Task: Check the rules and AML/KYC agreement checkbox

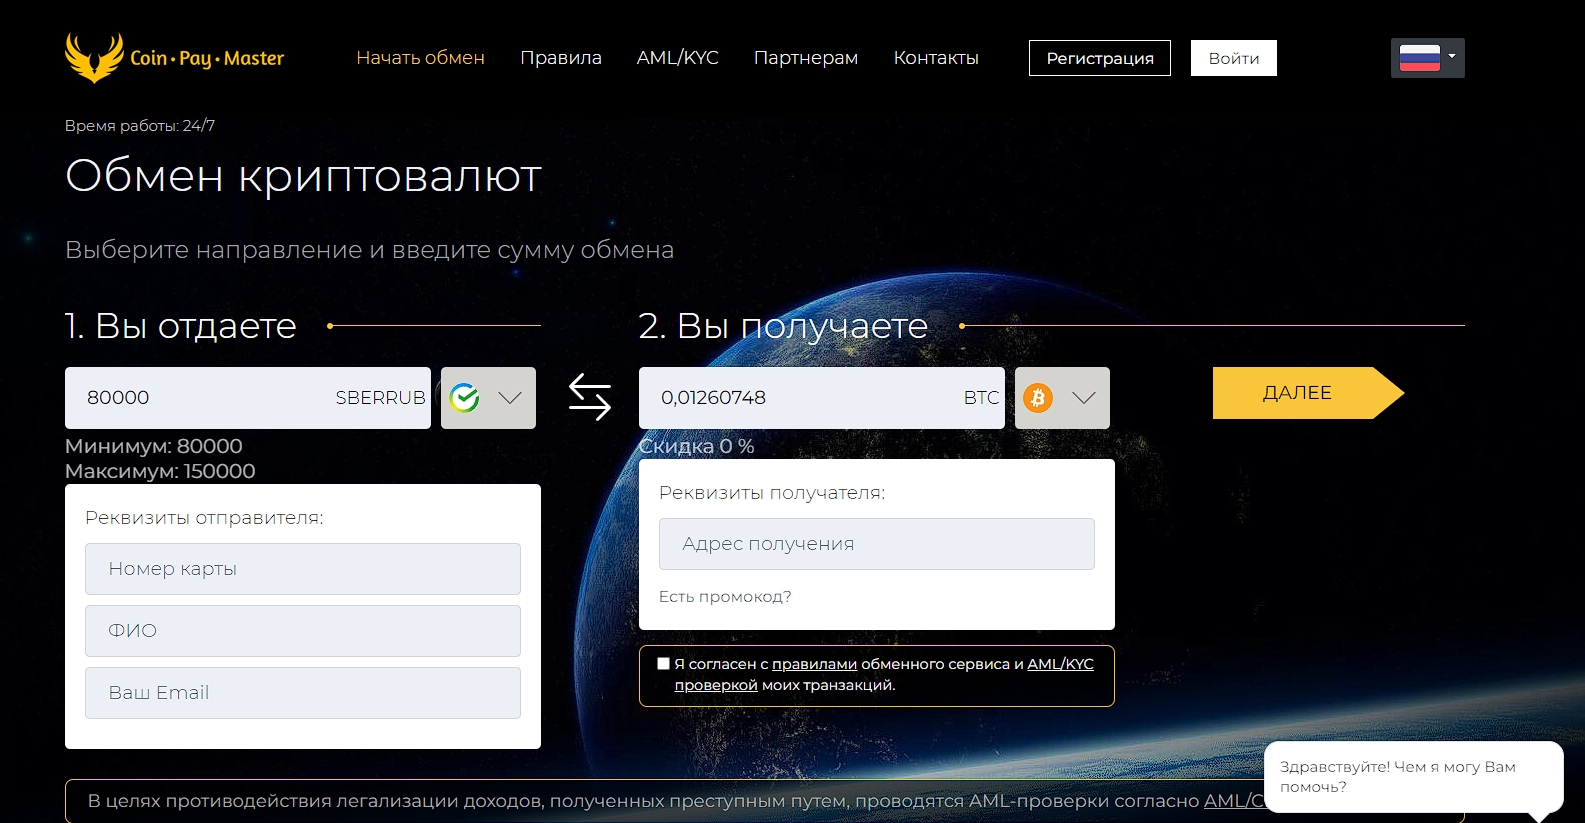Action: tap(663, 663)
